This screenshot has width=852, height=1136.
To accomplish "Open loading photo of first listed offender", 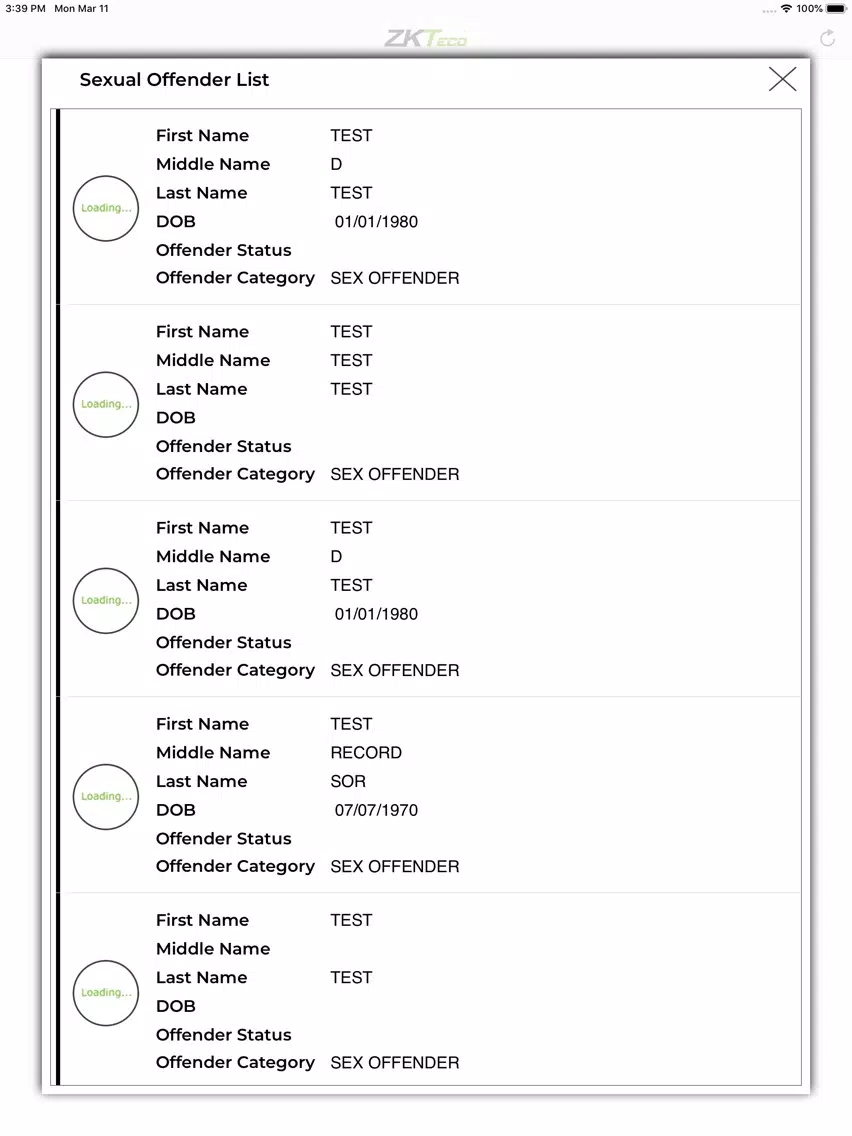I will click(x=106, y=208).
